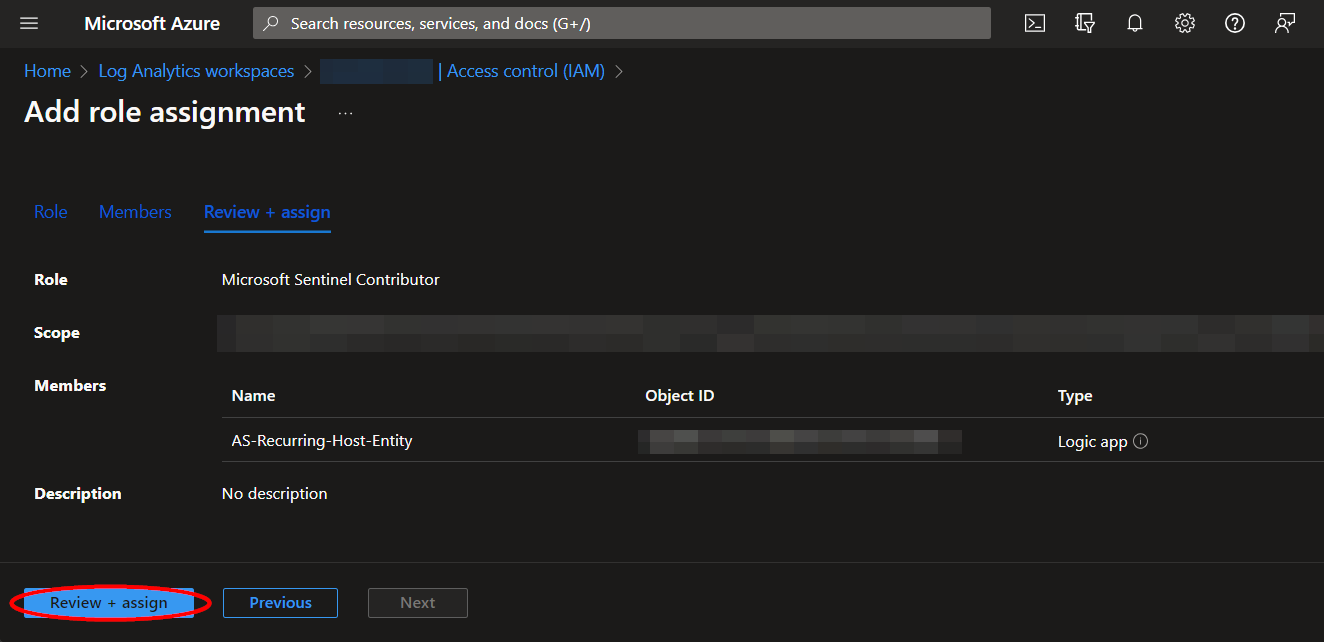
Task: Click the Microsoft Sentinel Contributor role value
Action: [331, 280]
